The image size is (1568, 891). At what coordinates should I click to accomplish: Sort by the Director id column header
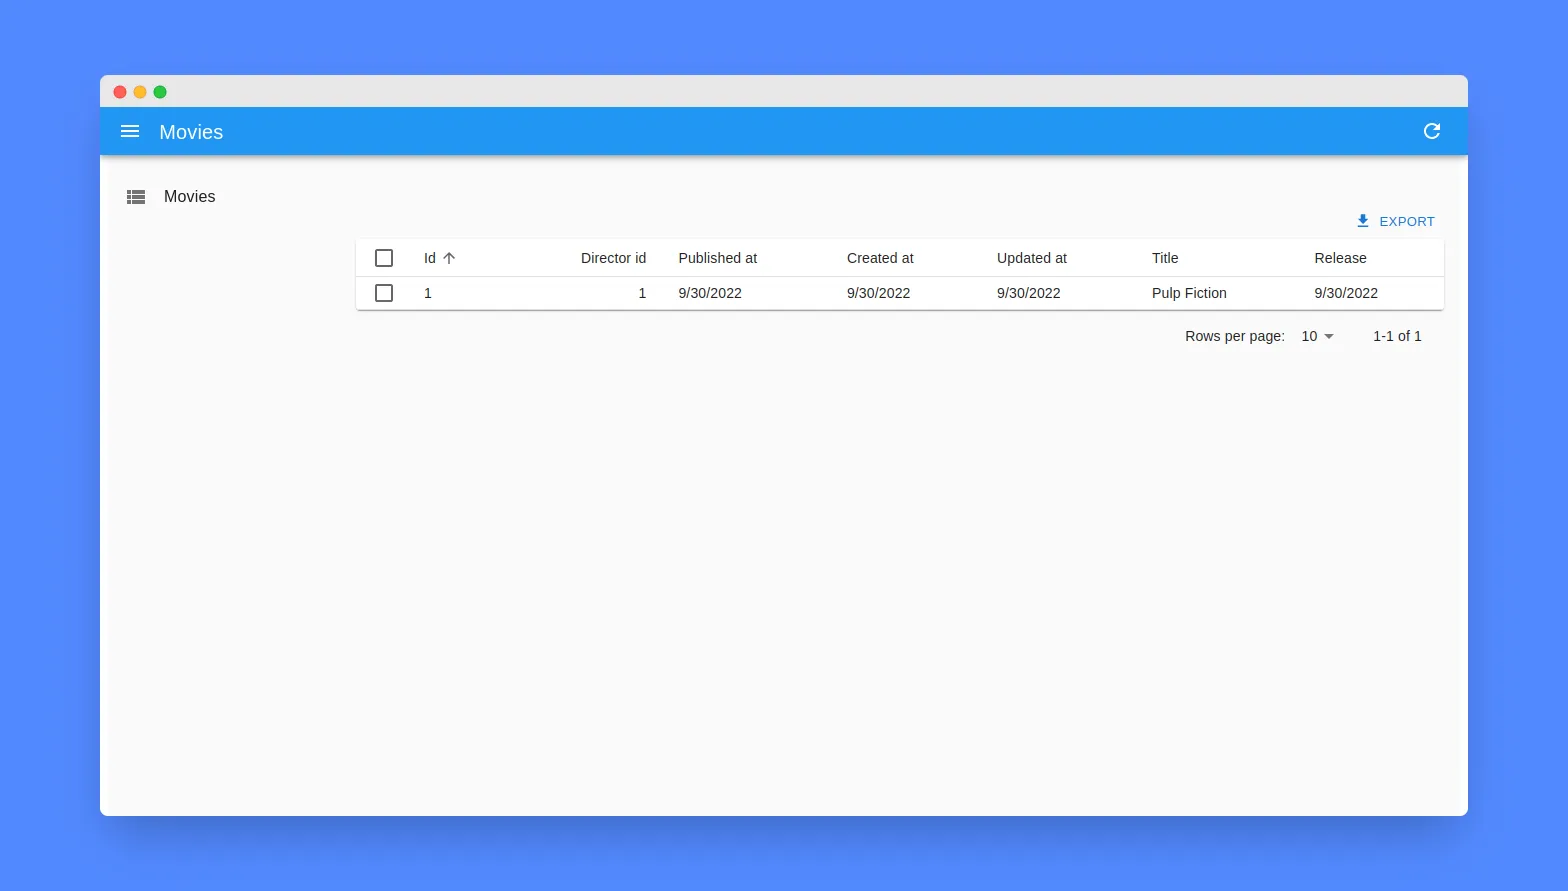pos(613,258)
